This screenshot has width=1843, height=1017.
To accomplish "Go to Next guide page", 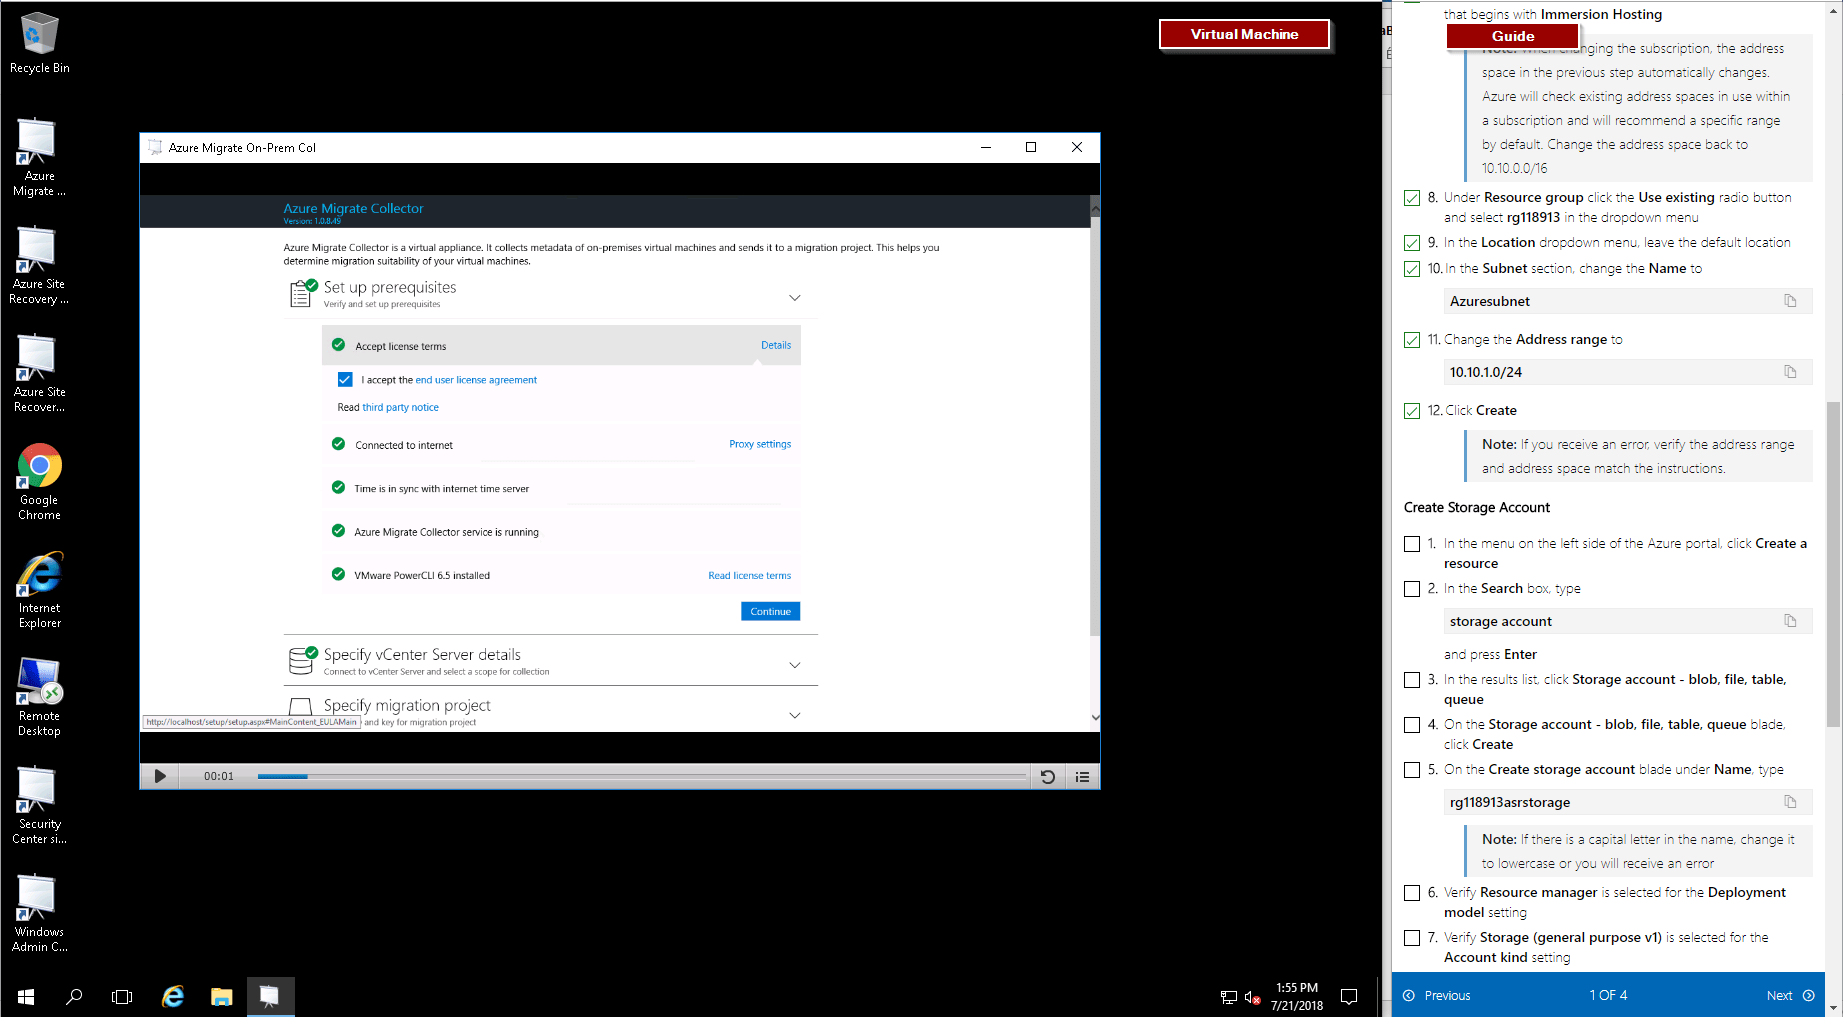I will click(1790, 995).
